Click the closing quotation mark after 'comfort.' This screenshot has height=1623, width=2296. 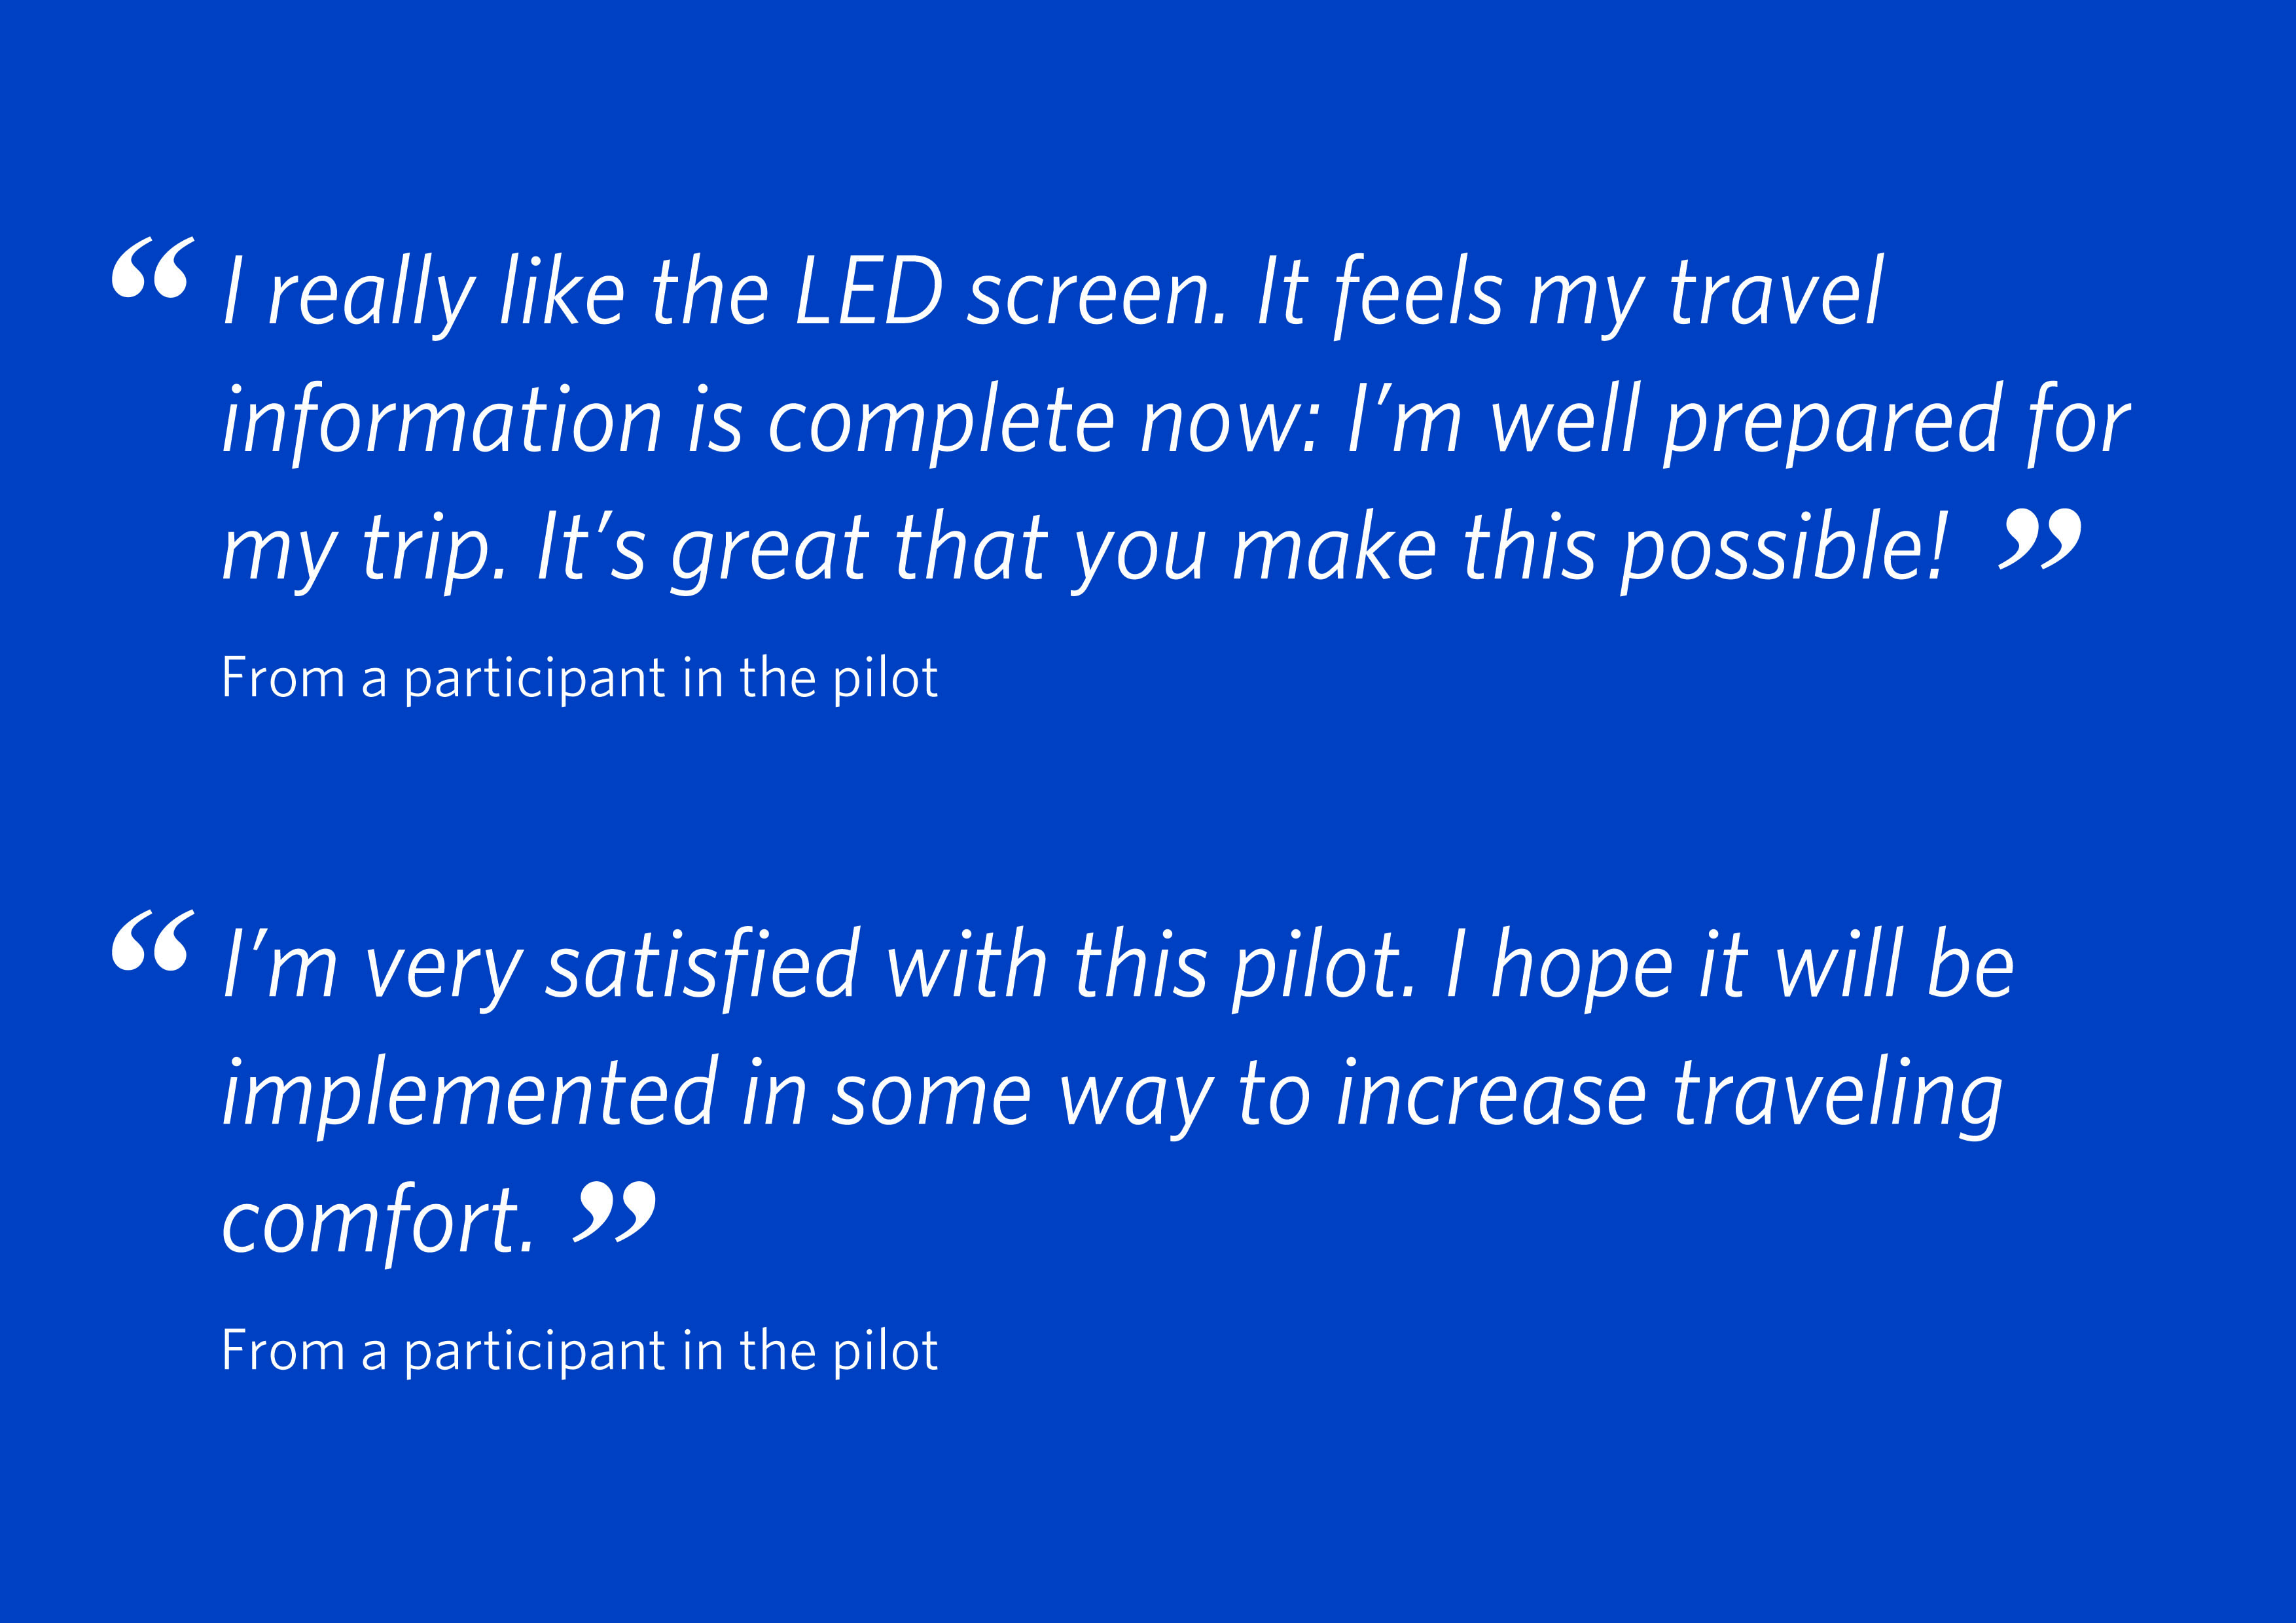[614, 1211]
